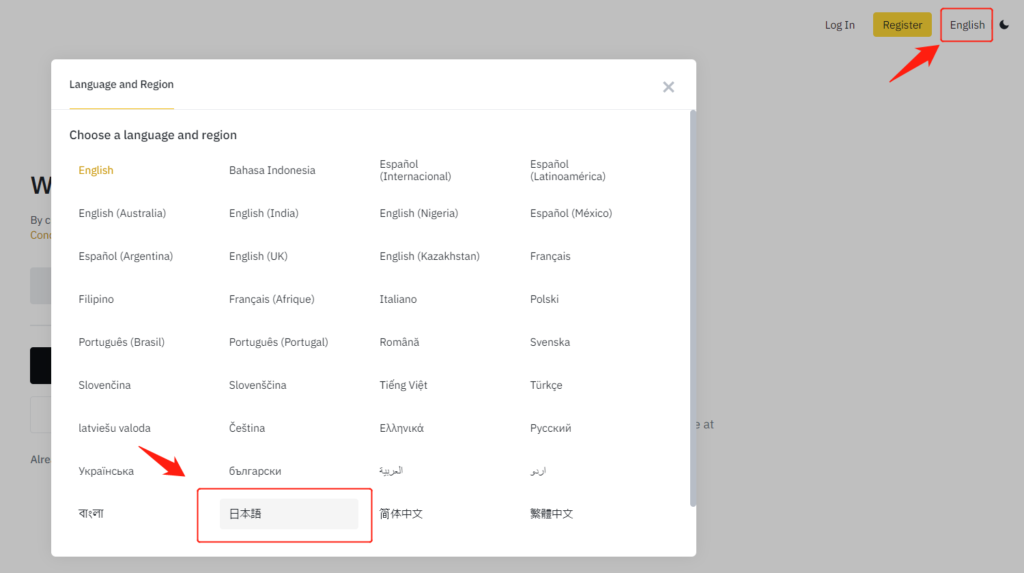
Task: Select 繁體中文 Traditional Chinese
Action: tap(551, 514)
